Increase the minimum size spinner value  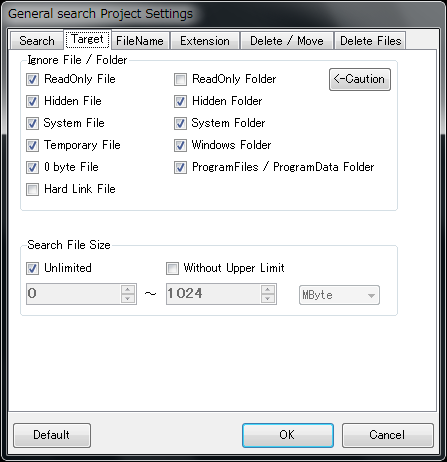click(x=128, y=289)
